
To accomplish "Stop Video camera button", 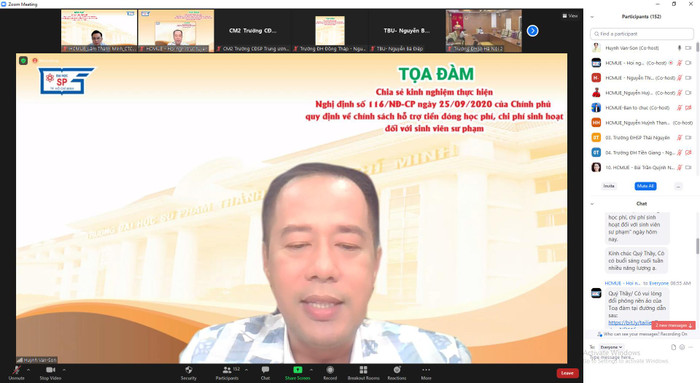I will click(50, 373).
